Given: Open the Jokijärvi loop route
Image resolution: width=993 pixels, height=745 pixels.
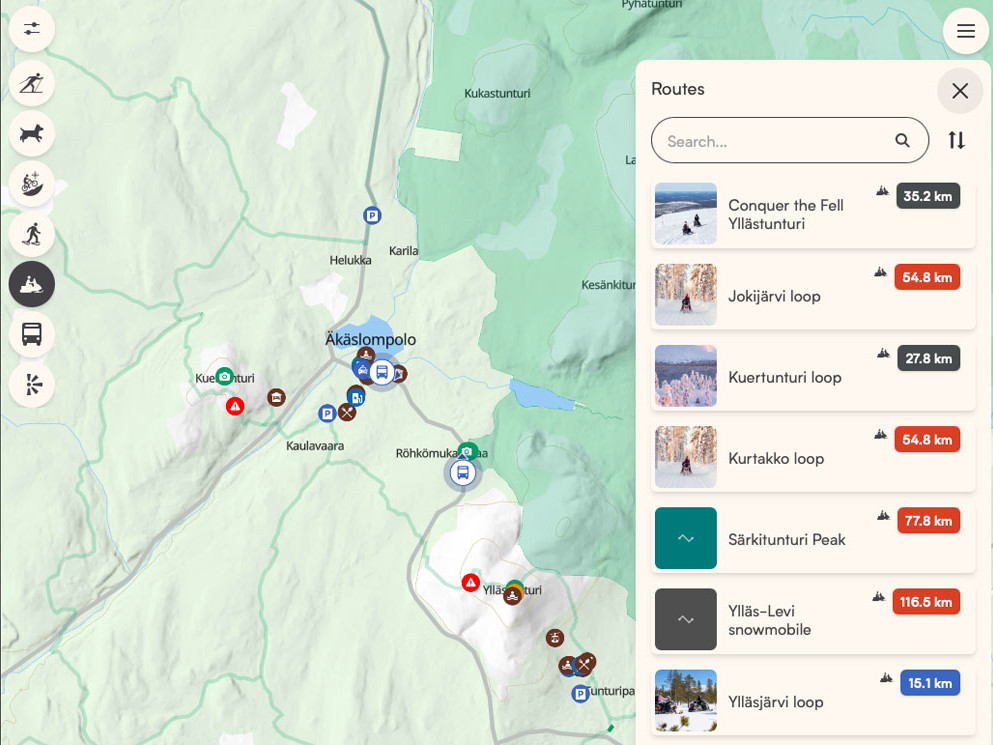Looking at the screenshot, I should click(813, 296).
